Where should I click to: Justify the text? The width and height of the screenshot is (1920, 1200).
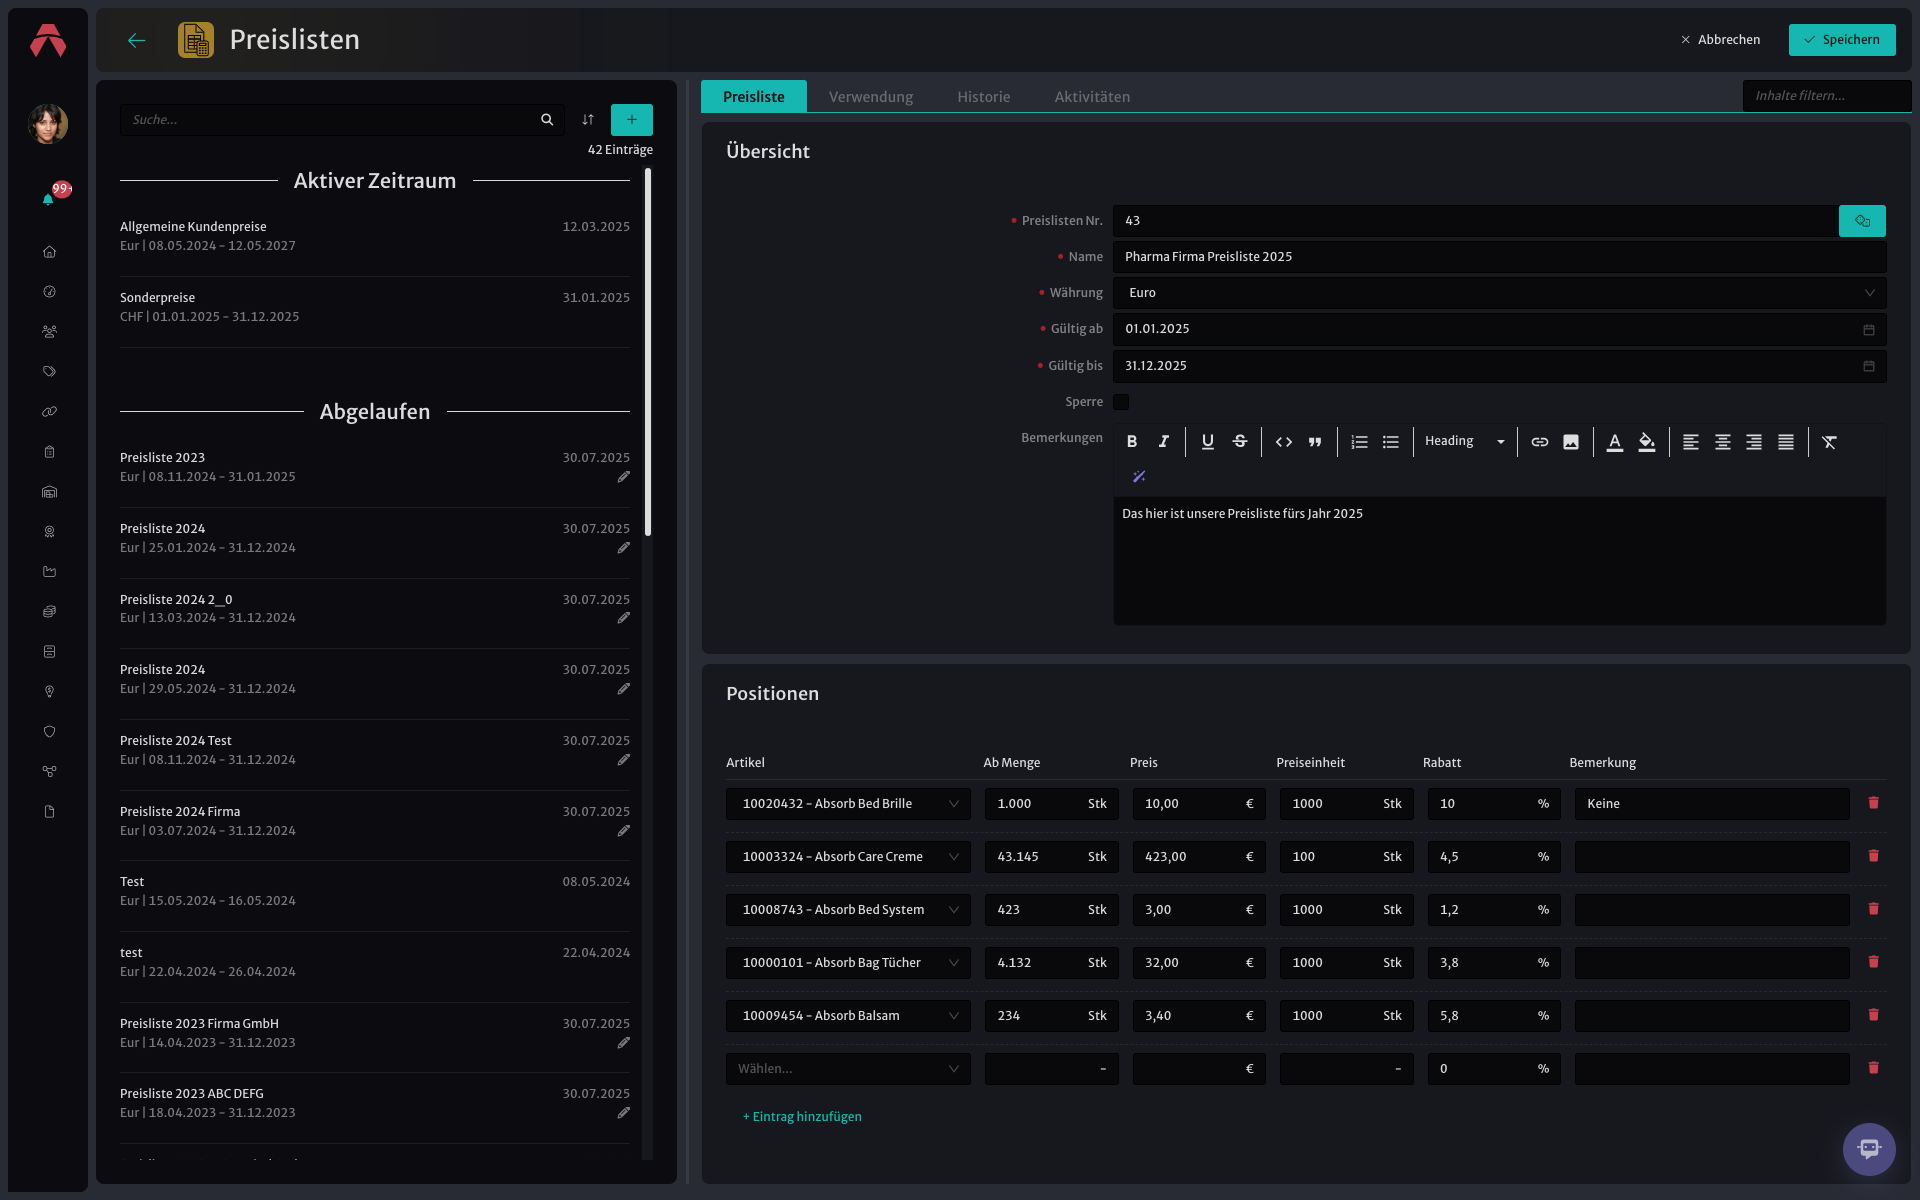(1786, 442)
